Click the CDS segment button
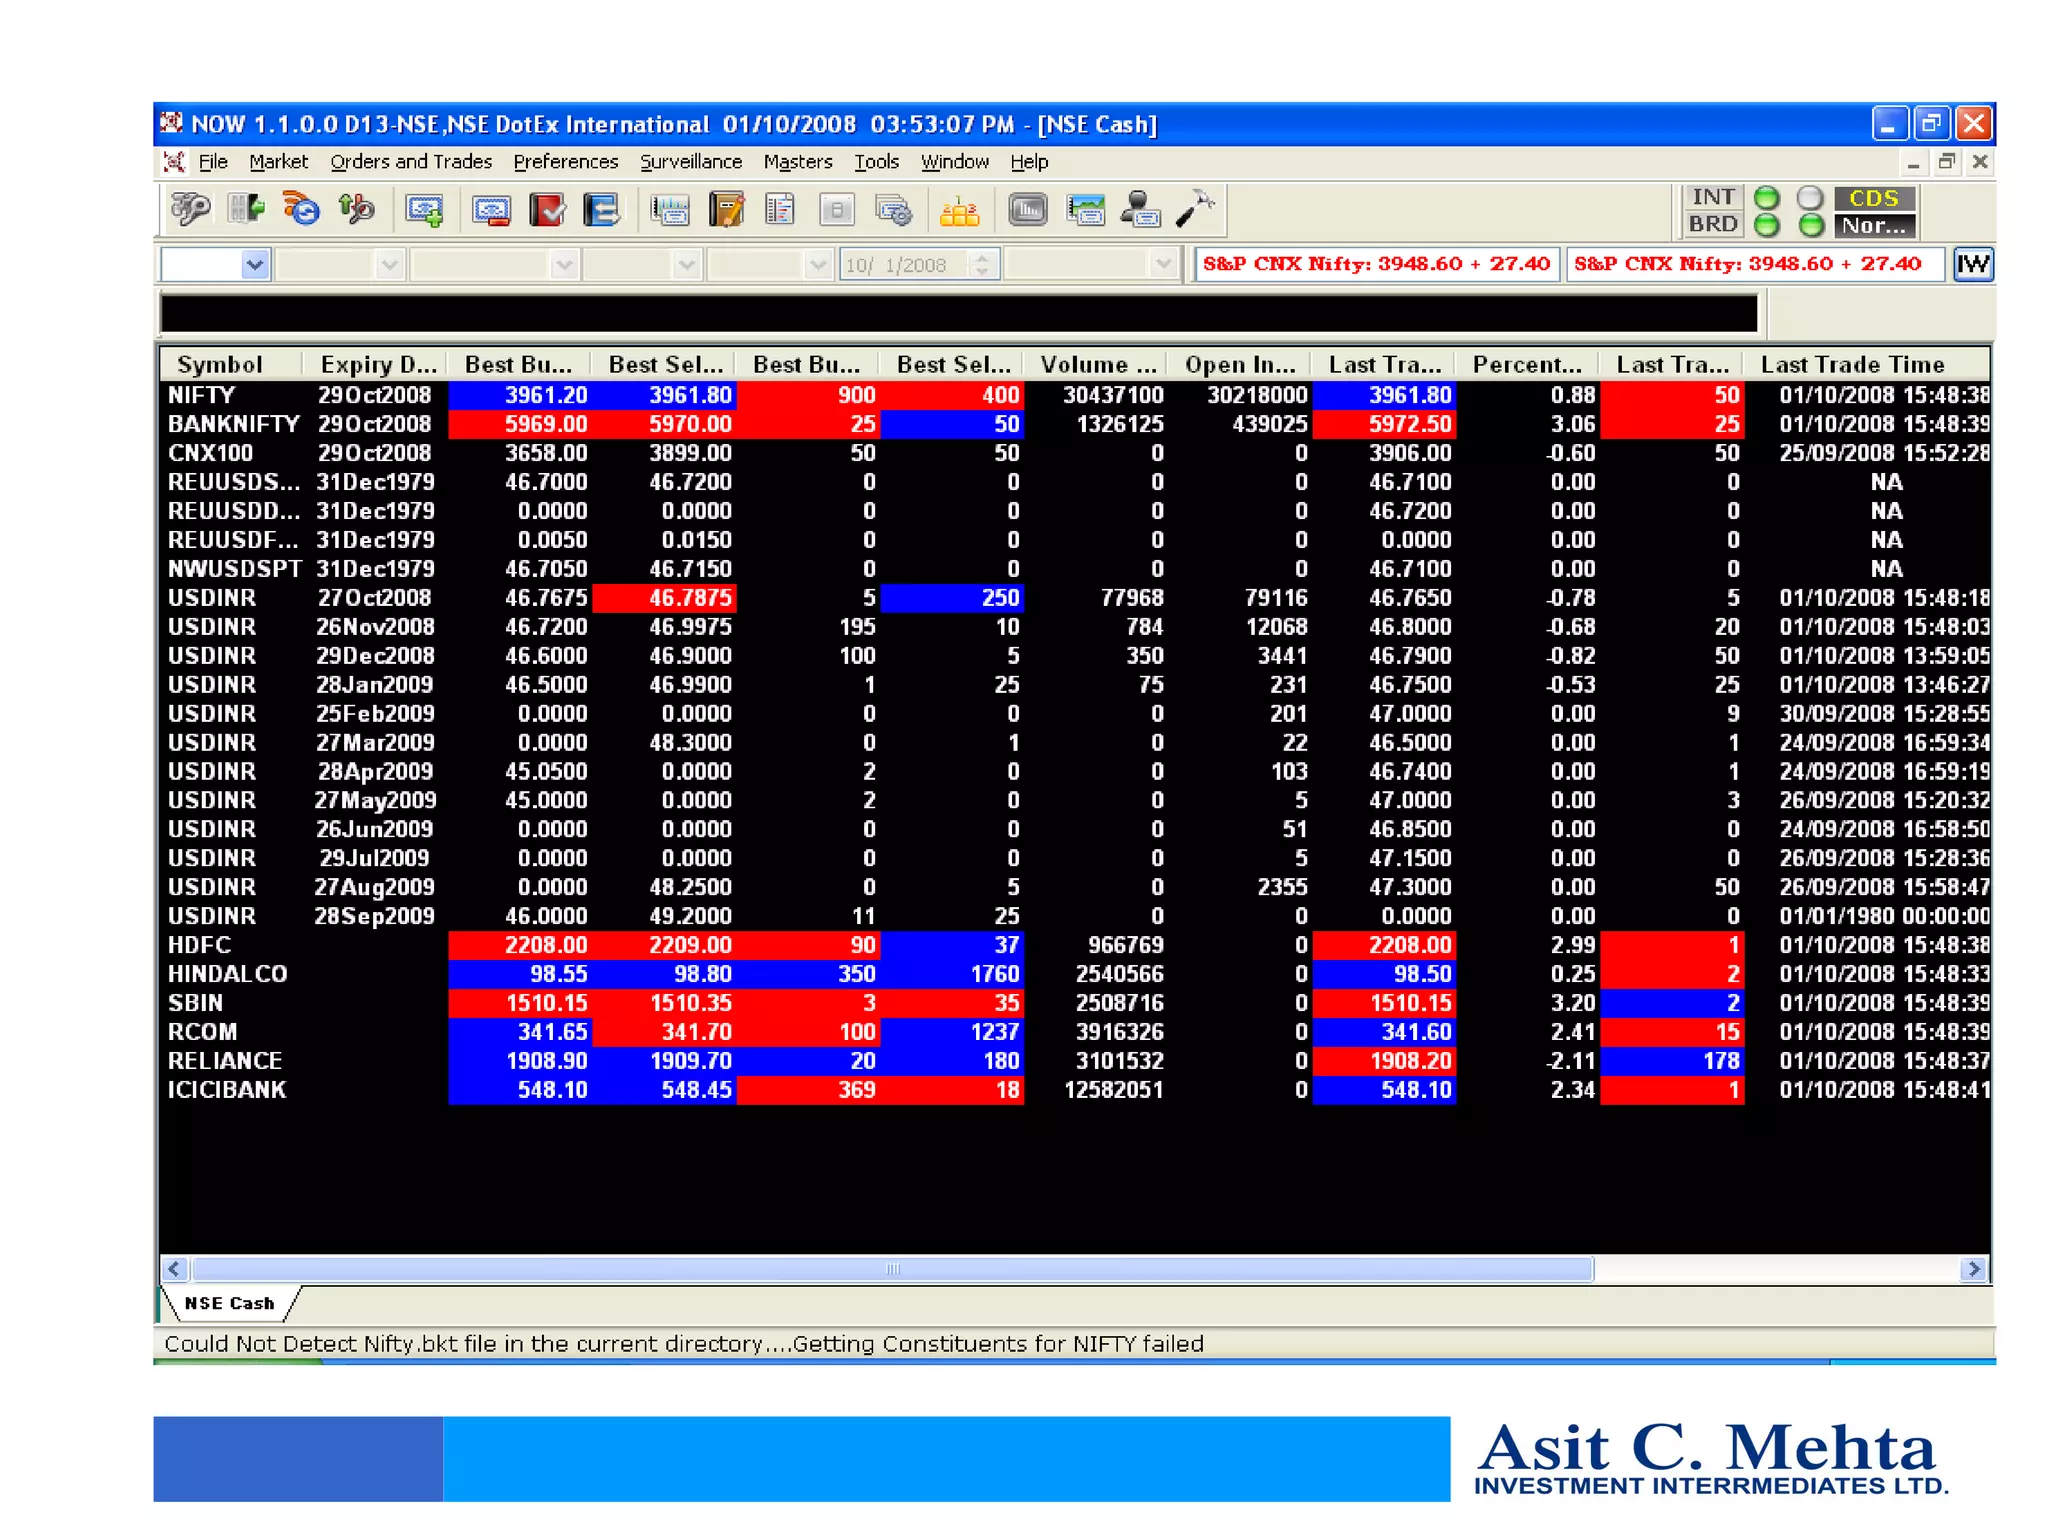 [x=1874, y=198]
